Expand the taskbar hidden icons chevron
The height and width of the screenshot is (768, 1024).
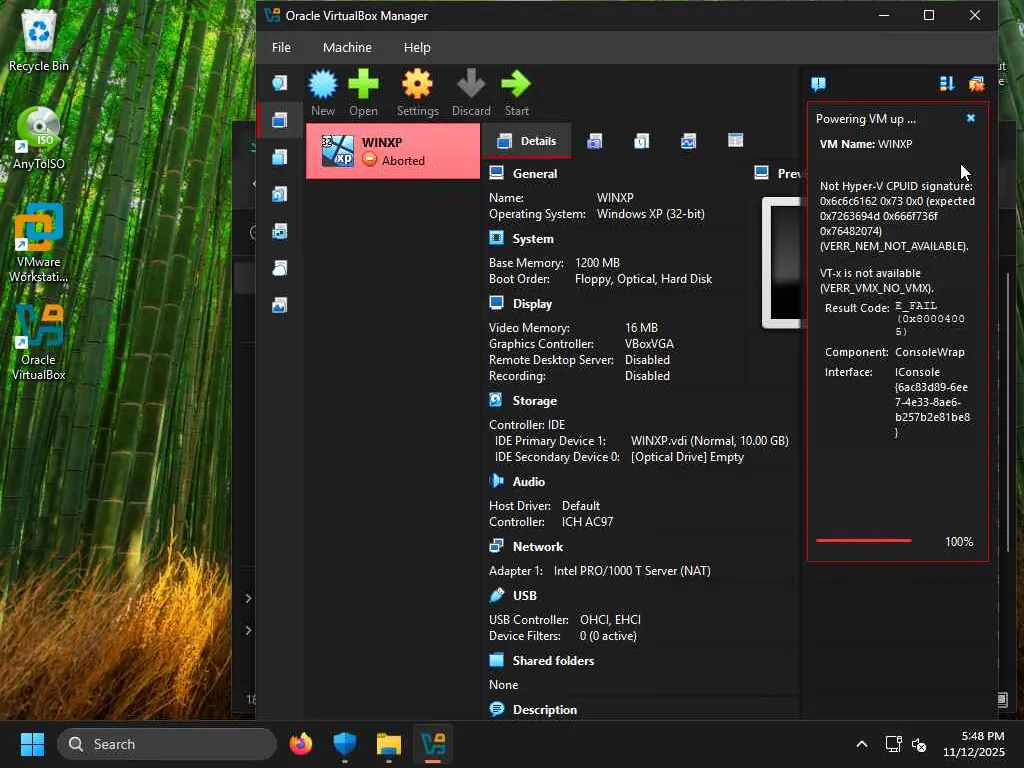point(861,744)
